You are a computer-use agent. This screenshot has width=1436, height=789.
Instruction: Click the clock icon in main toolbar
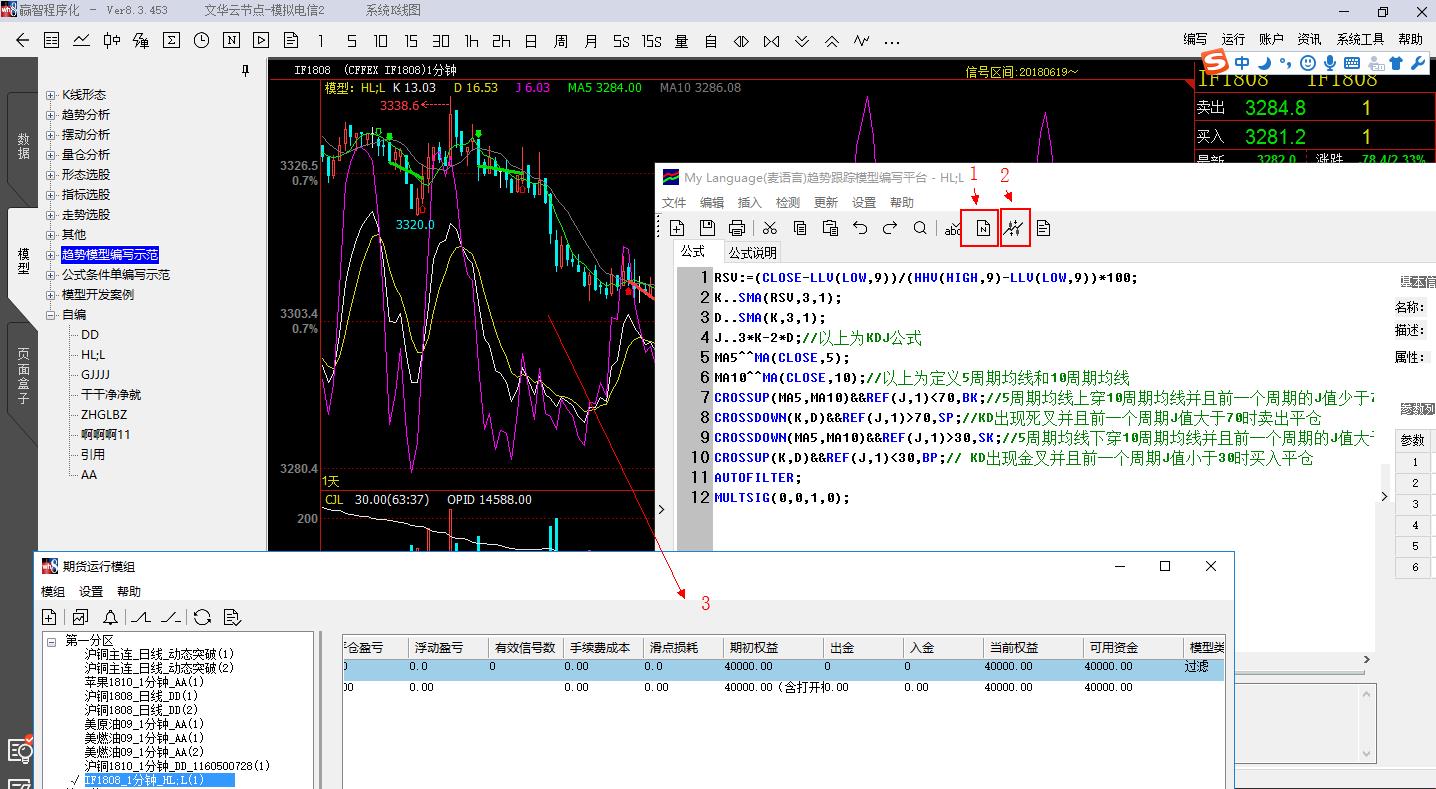(x=202, y=41)
